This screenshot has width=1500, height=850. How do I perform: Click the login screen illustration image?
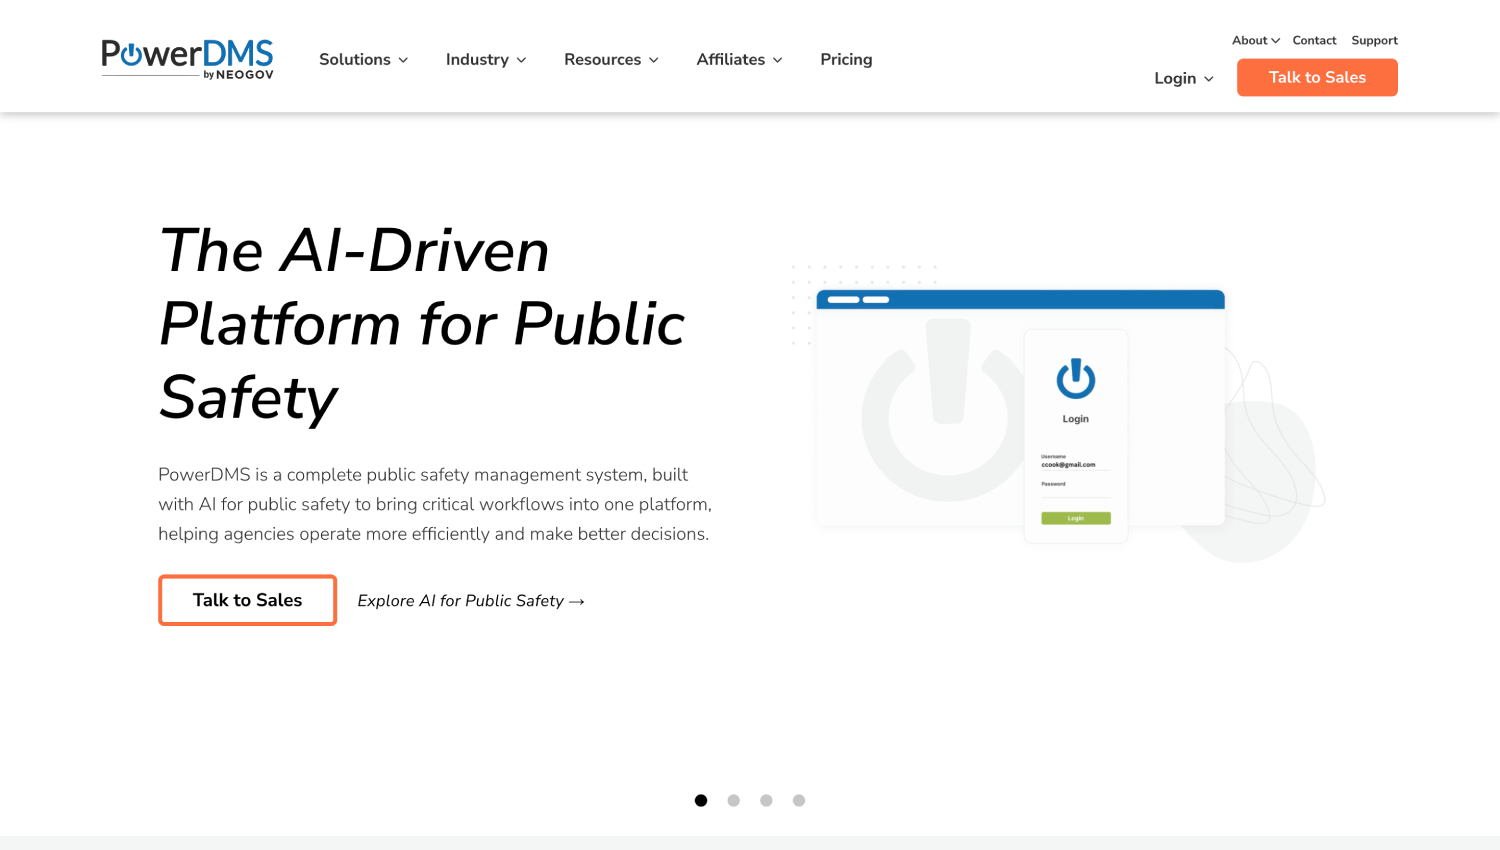(1058, 413)
